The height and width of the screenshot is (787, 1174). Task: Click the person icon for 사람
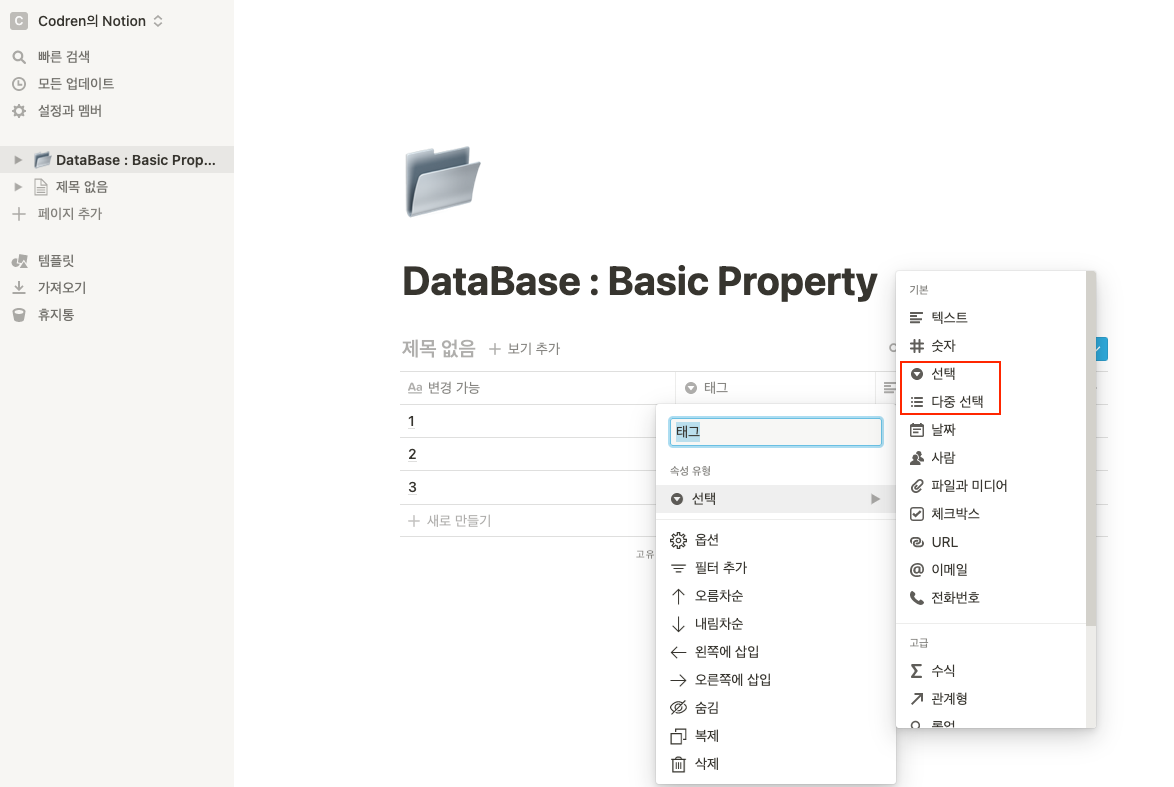tap(916, 458)
